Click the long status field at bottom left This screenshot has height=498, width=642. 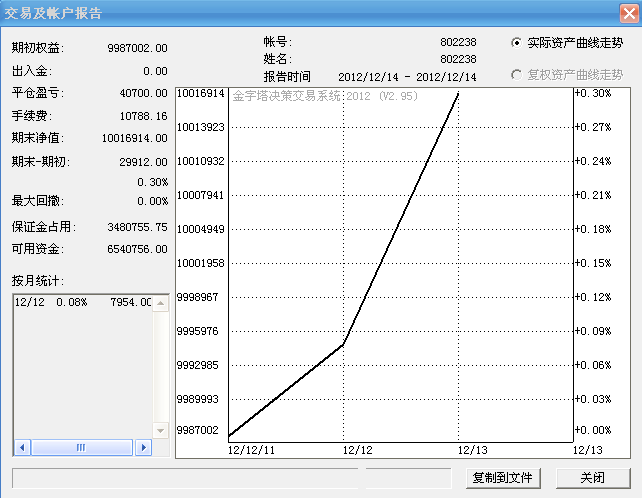(x=185, y=478)
